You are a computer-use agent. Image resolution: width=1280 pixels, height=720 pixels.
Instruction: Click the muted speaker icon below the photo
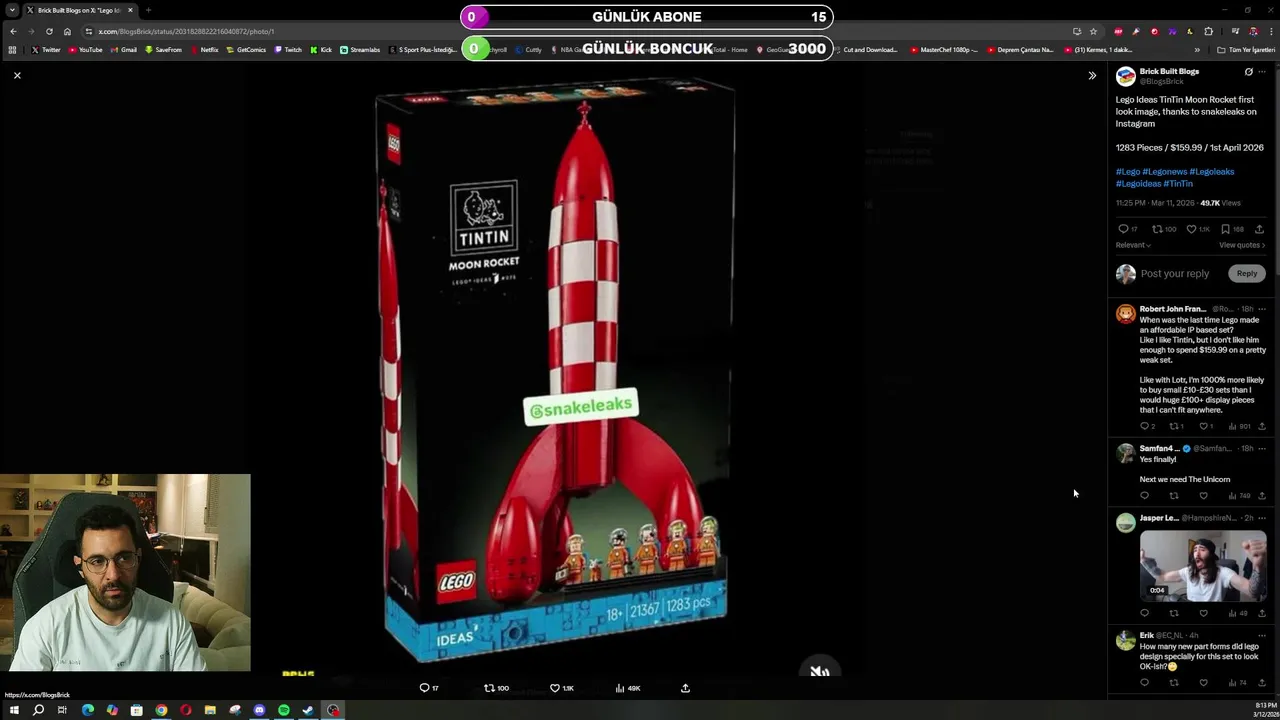tap(820, 672)
